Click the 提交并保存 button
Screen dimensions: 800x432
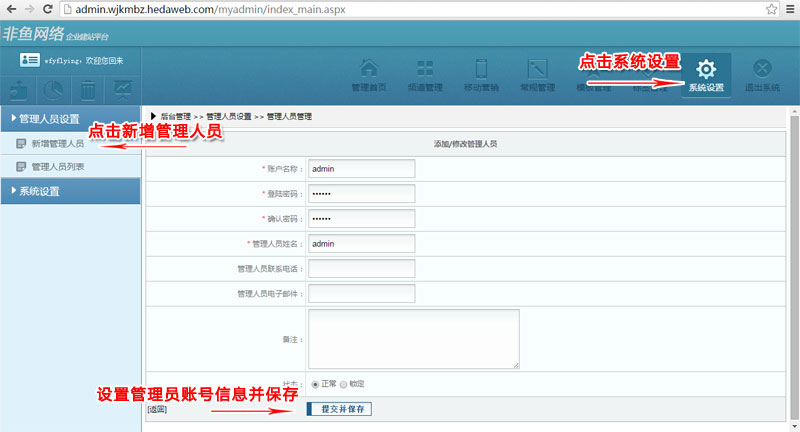[339, 409]
